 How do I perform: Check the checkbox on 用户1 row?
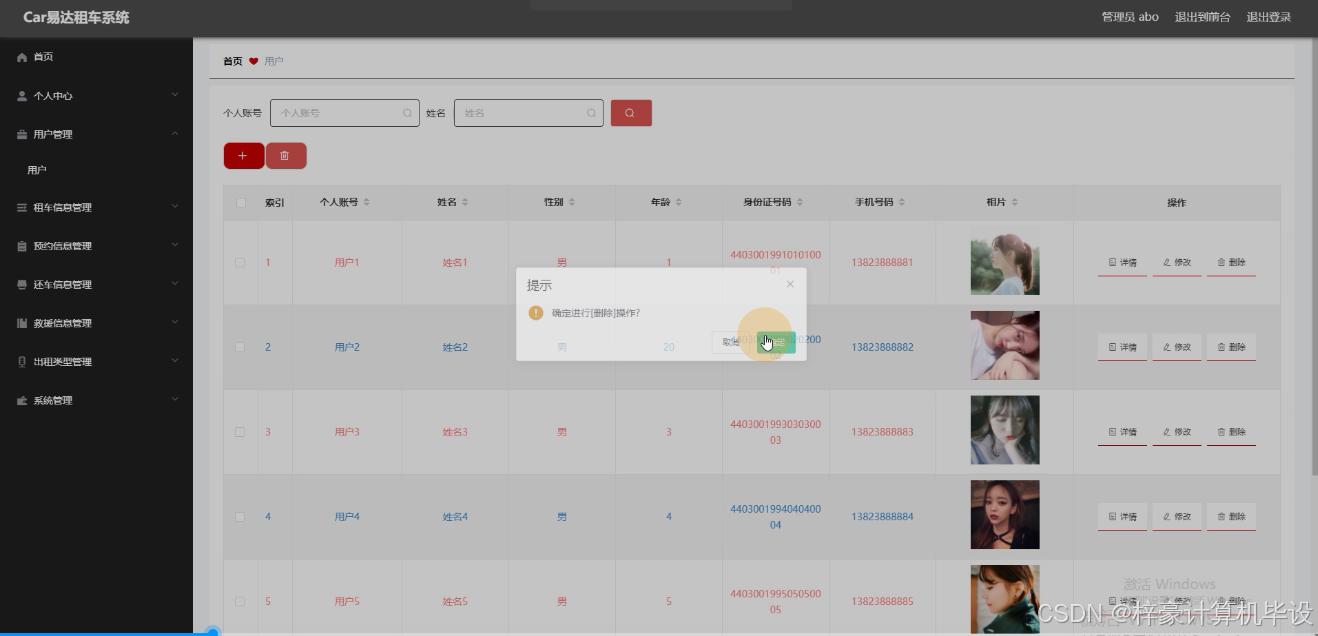tap(240, 262)
